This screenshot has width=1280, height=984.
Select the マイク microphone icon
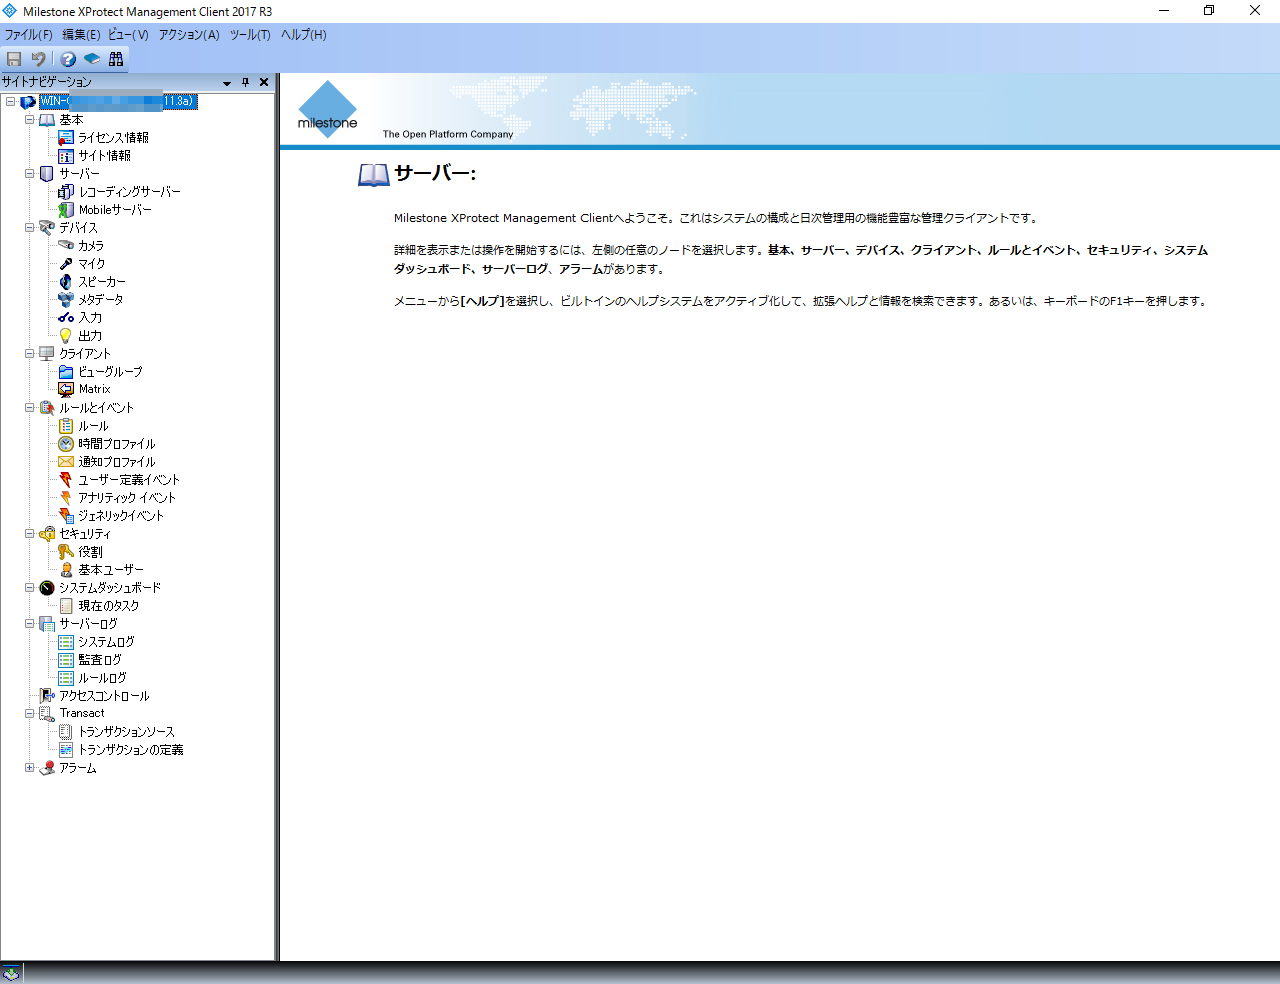tap(66, 263)
